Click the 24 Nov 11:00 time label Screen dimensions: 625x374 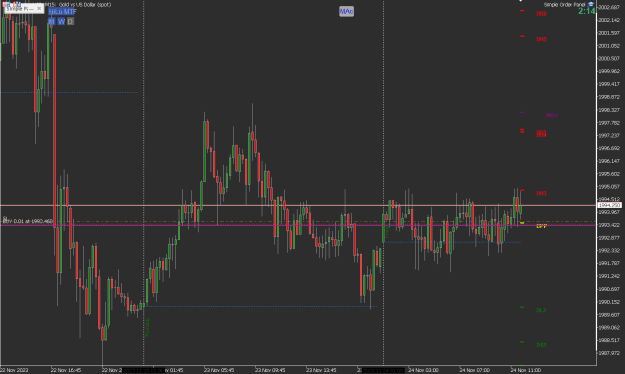click(x=525, y=370)
